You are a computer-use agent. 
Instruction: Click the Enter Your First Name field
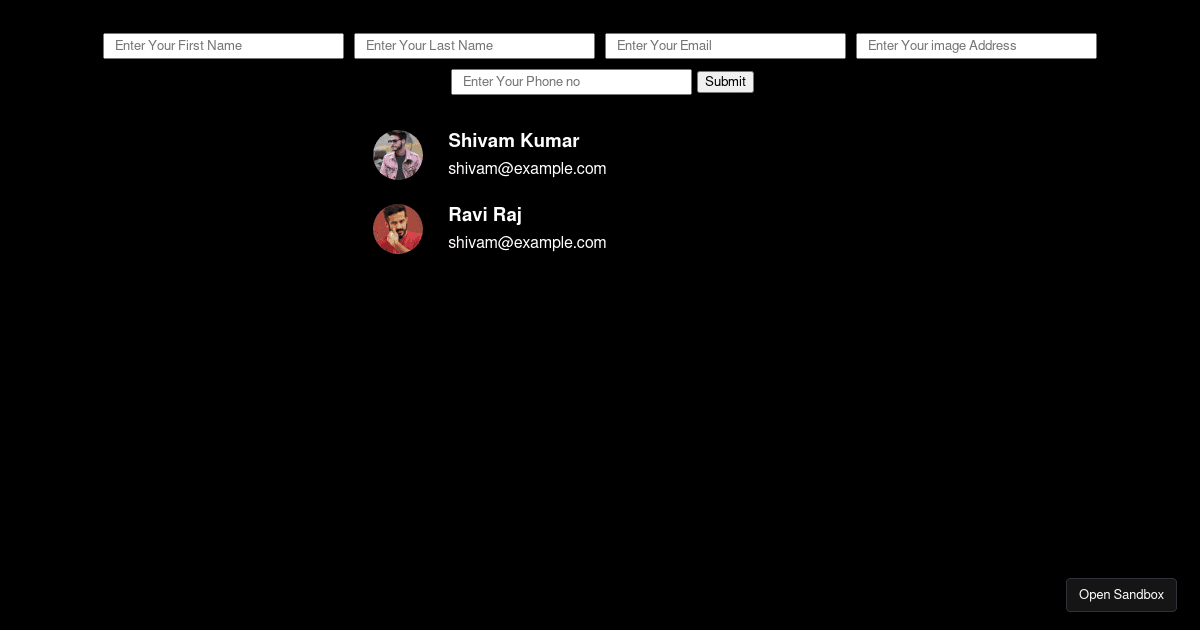[223, 46]
